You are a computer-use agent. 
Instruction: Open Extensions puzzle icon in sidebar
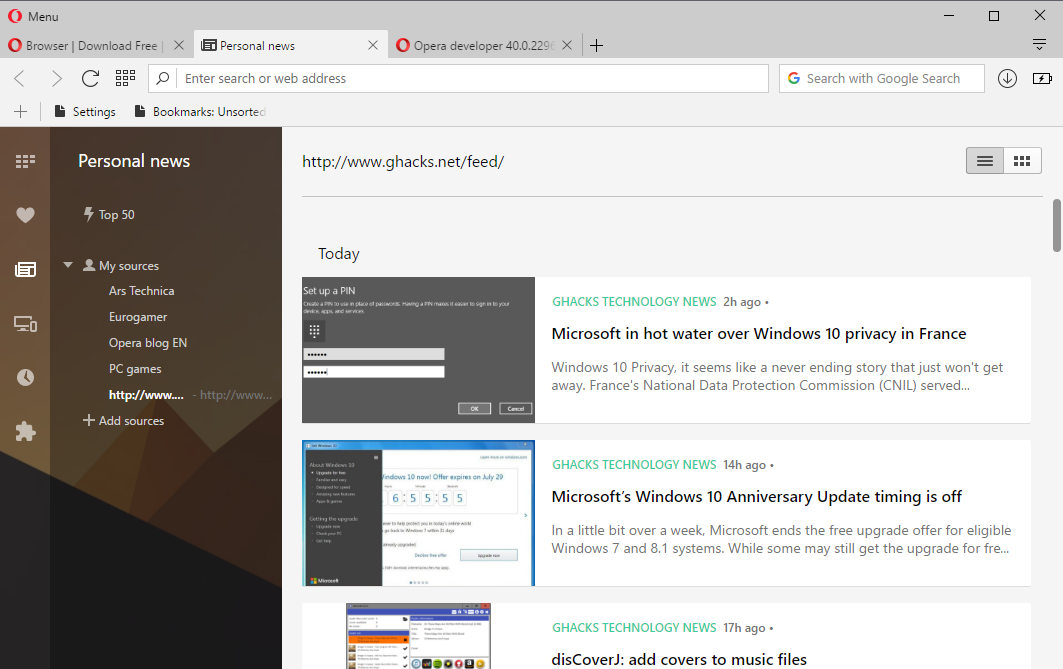(25, 432)
